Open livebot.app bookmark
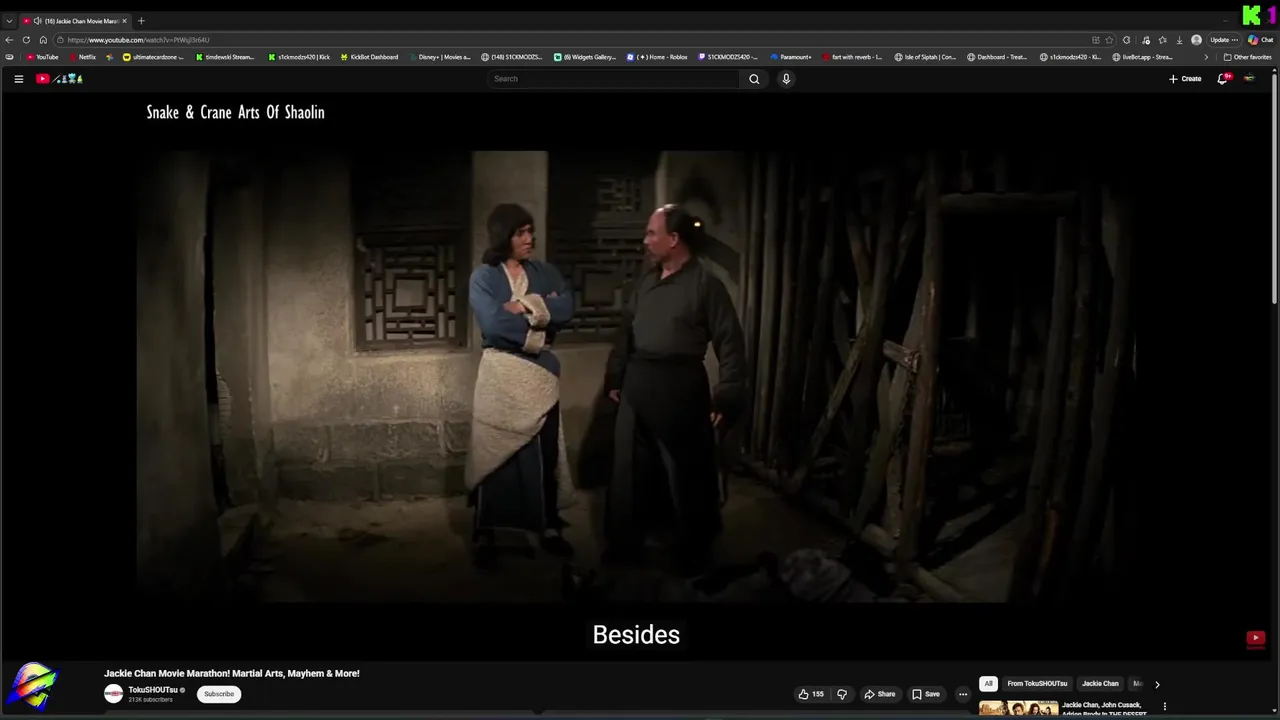The image size is (1280, 720). tap(1141, 57)
